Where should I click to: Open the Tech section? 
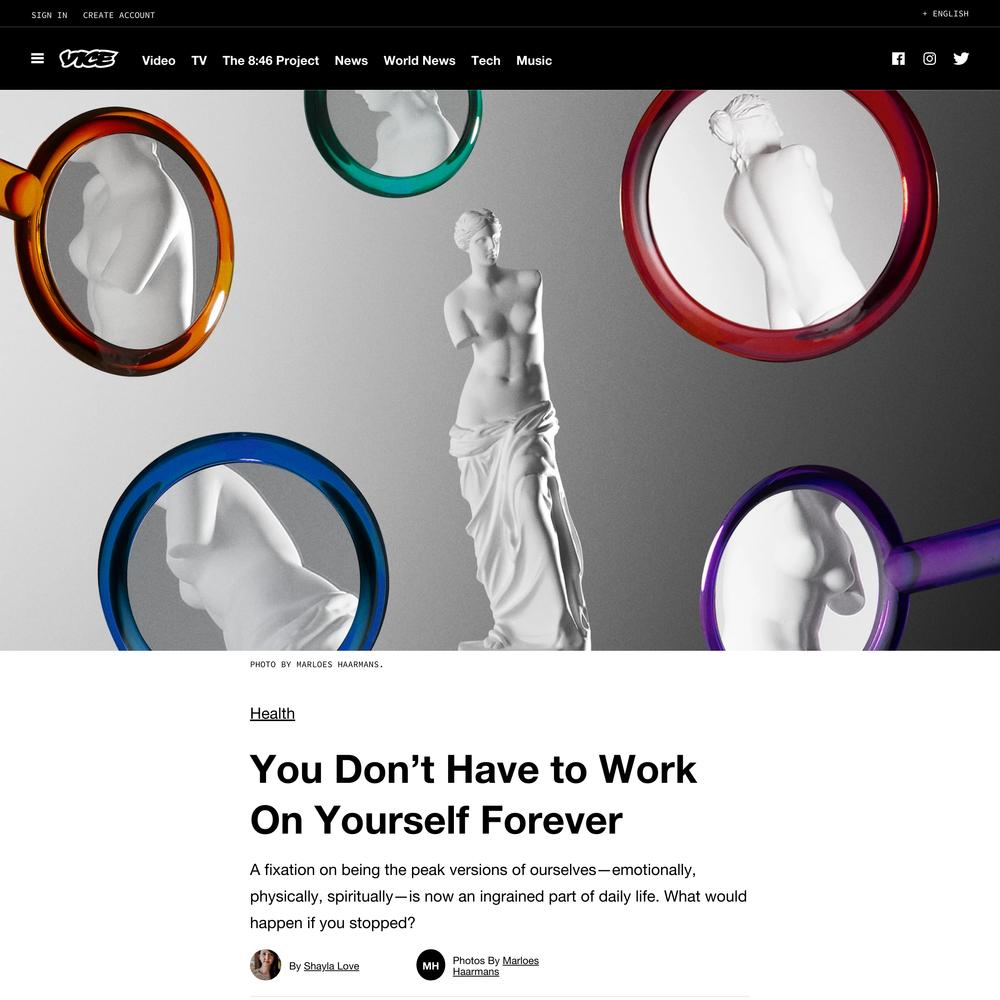(x=485, y=61)
